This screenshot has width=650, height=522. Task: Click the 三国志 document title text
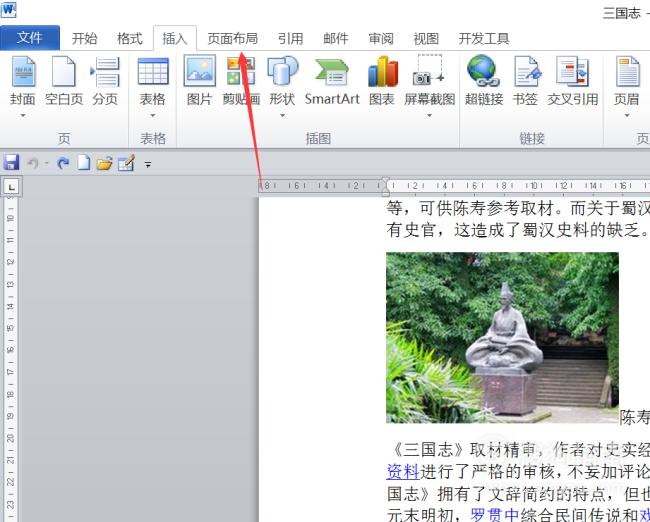point(622,13)
